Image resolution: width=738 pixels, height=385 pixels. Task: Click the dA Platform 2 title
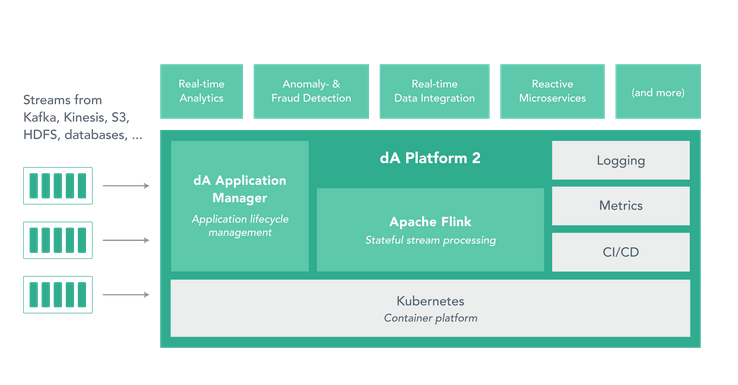click(x=430, y=158)
